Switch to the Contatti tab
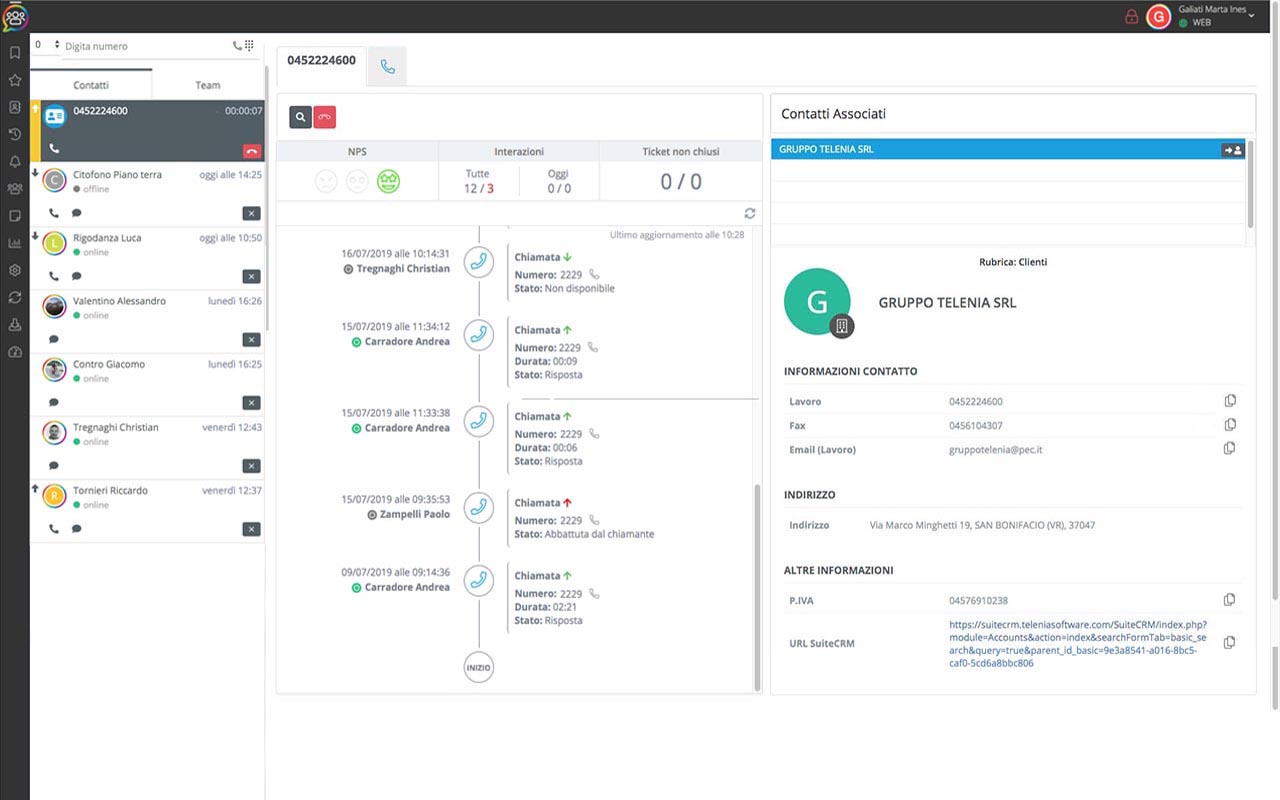Viewport: 1280px width, 800px height. (91, 85)
